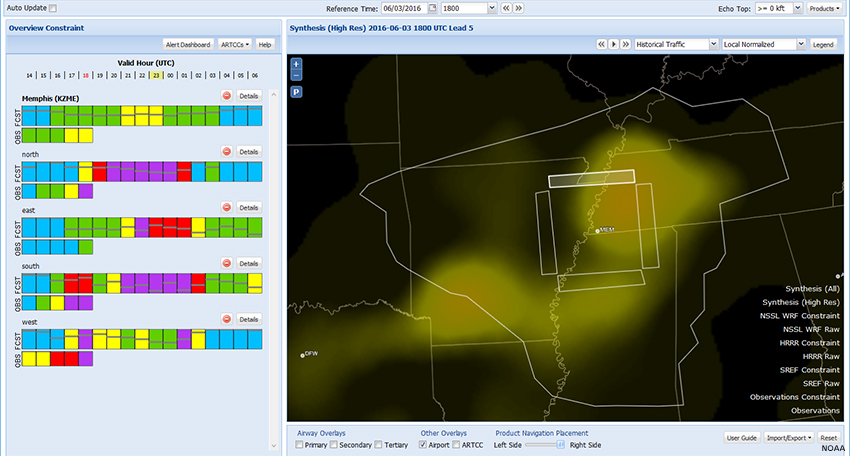This screenshot has height=456, width=850.
Task: Remove the south constraint row
Action: (227, 264)
